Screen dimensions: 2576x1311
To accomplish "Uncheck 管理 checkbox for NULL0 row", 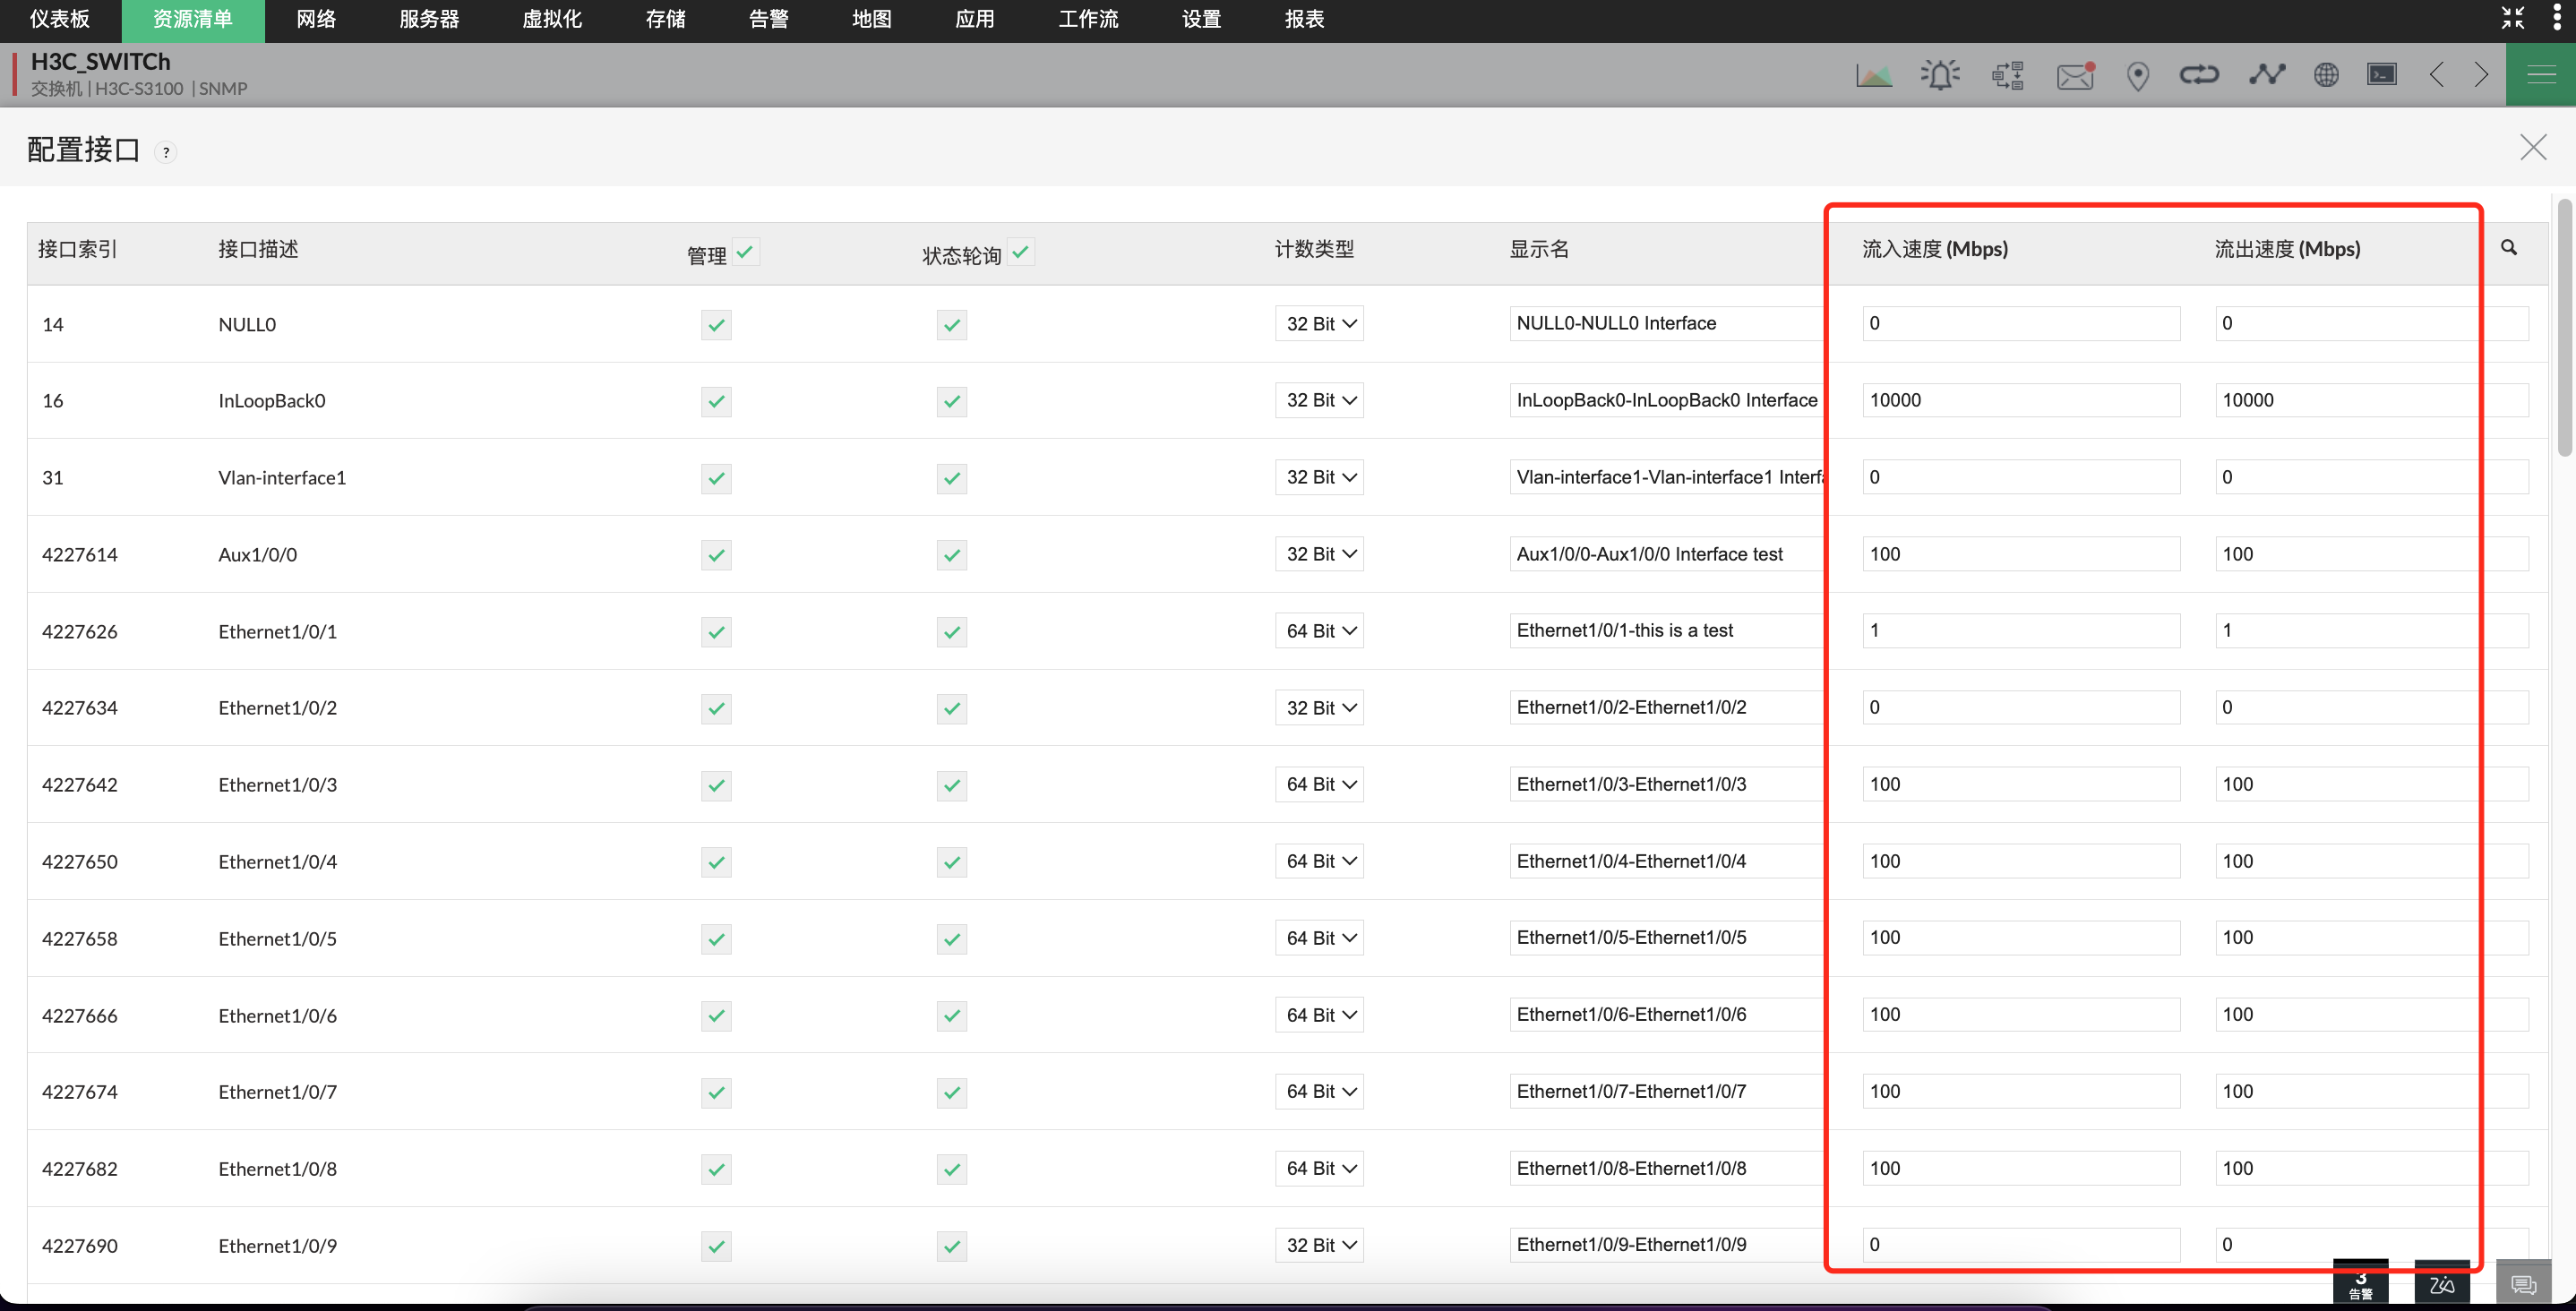I will tap(716, 325).
